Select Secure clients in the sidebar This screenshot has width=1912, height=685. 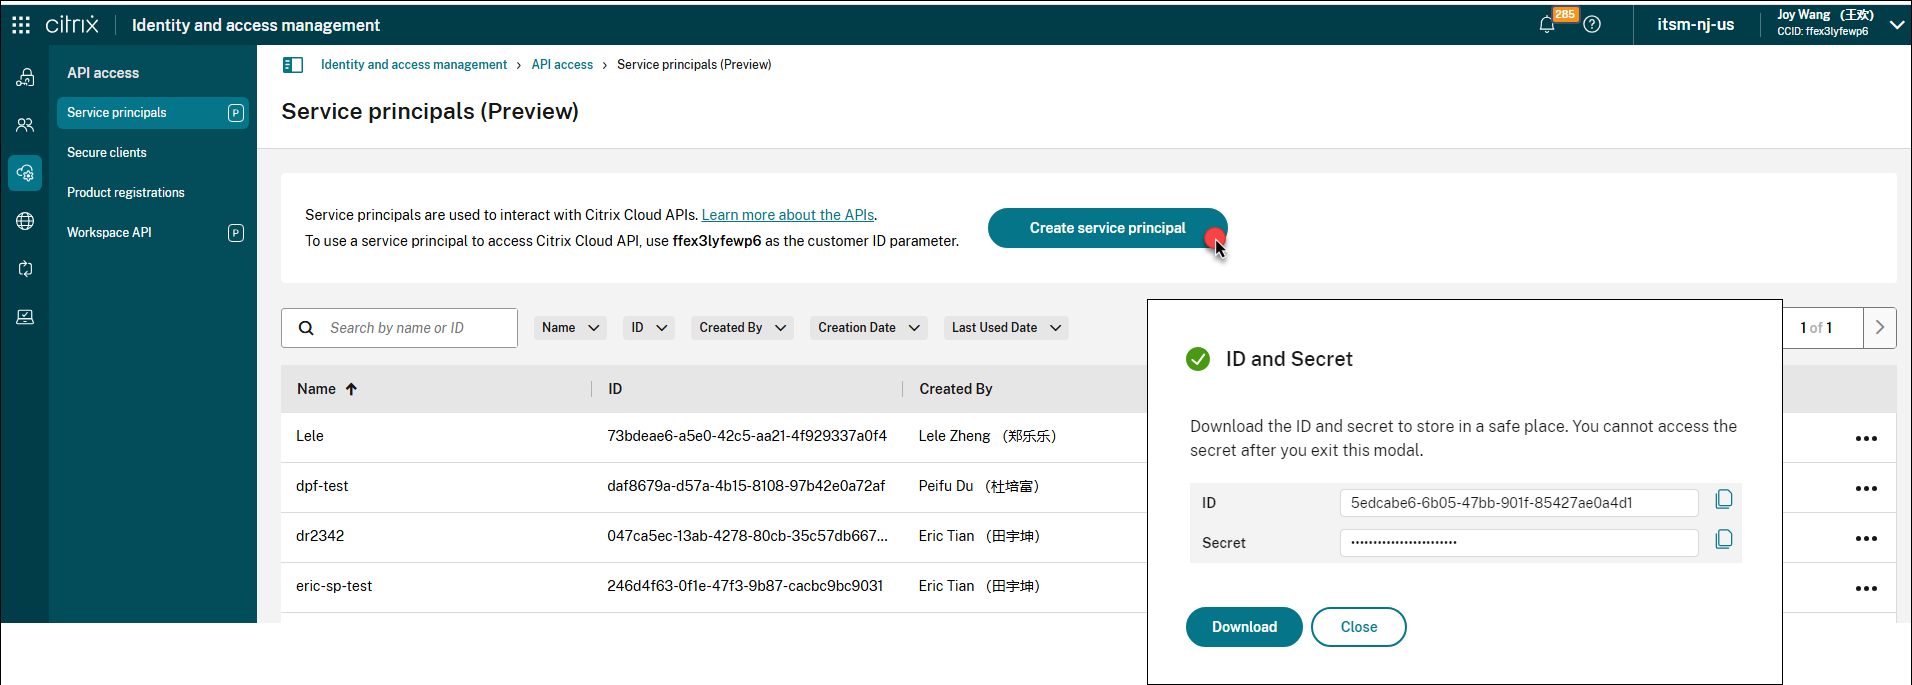pyautogui.click(x=107, y=153)
